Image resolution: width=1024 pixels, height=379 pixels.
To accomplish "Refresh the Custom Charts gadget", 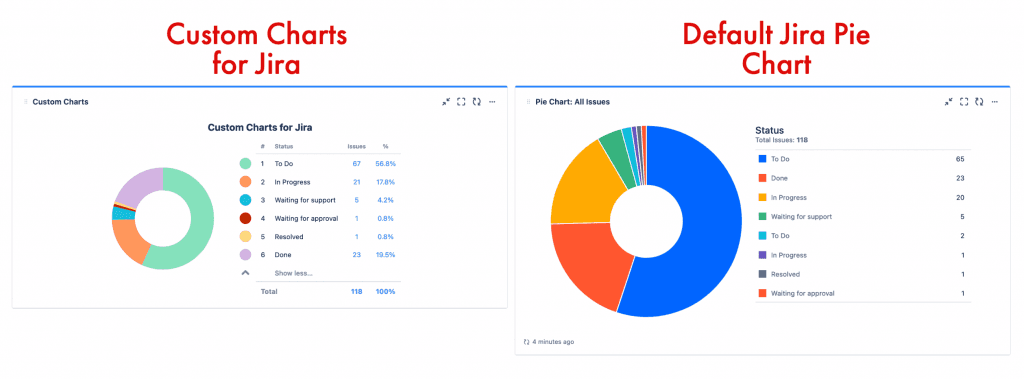I will tap(477, 102).
